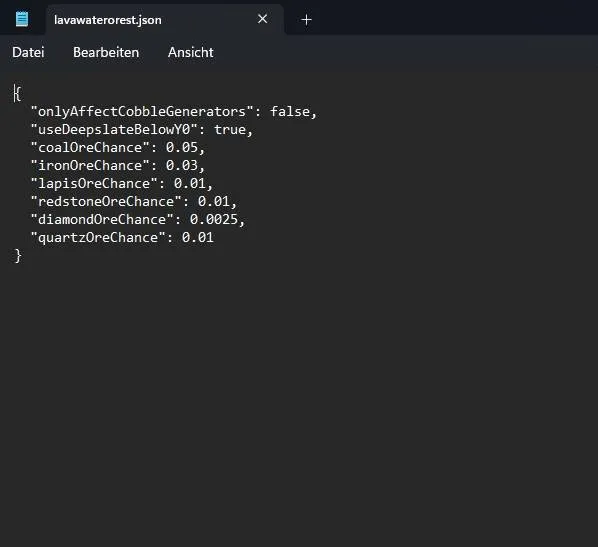Viewport: 598px width, 547px height.
Task: Click the lapisOreChance value 0.01
Action: tap(190, 183)
